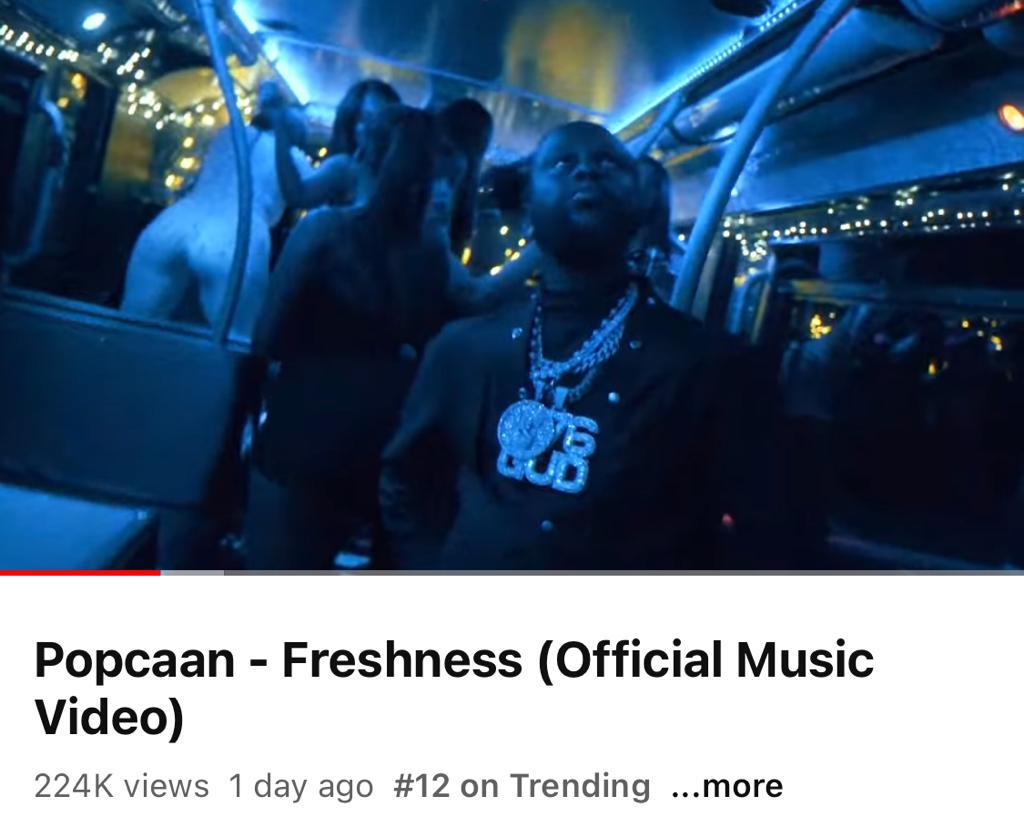This screenshot has height=838, width=1024.
Task: Click the diamond pendant in the video frame
Action: tap(547, 445)
